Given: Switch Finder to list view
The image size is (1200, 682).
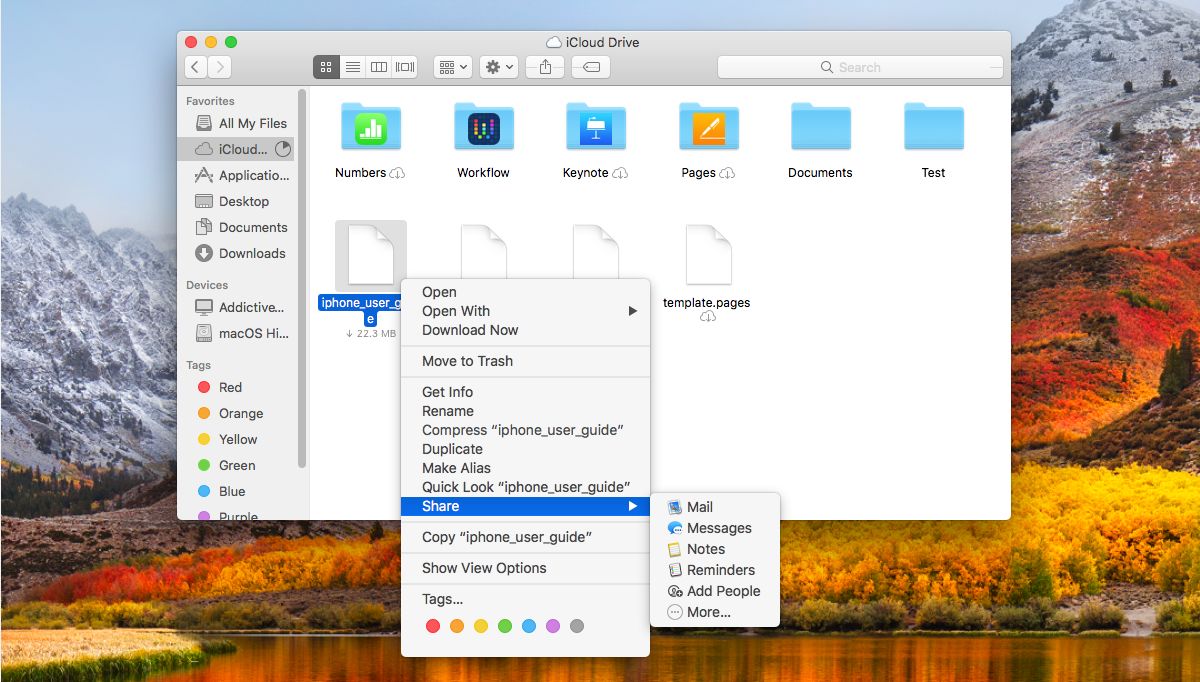Looking at the screenshot, I should click(352, 67).
